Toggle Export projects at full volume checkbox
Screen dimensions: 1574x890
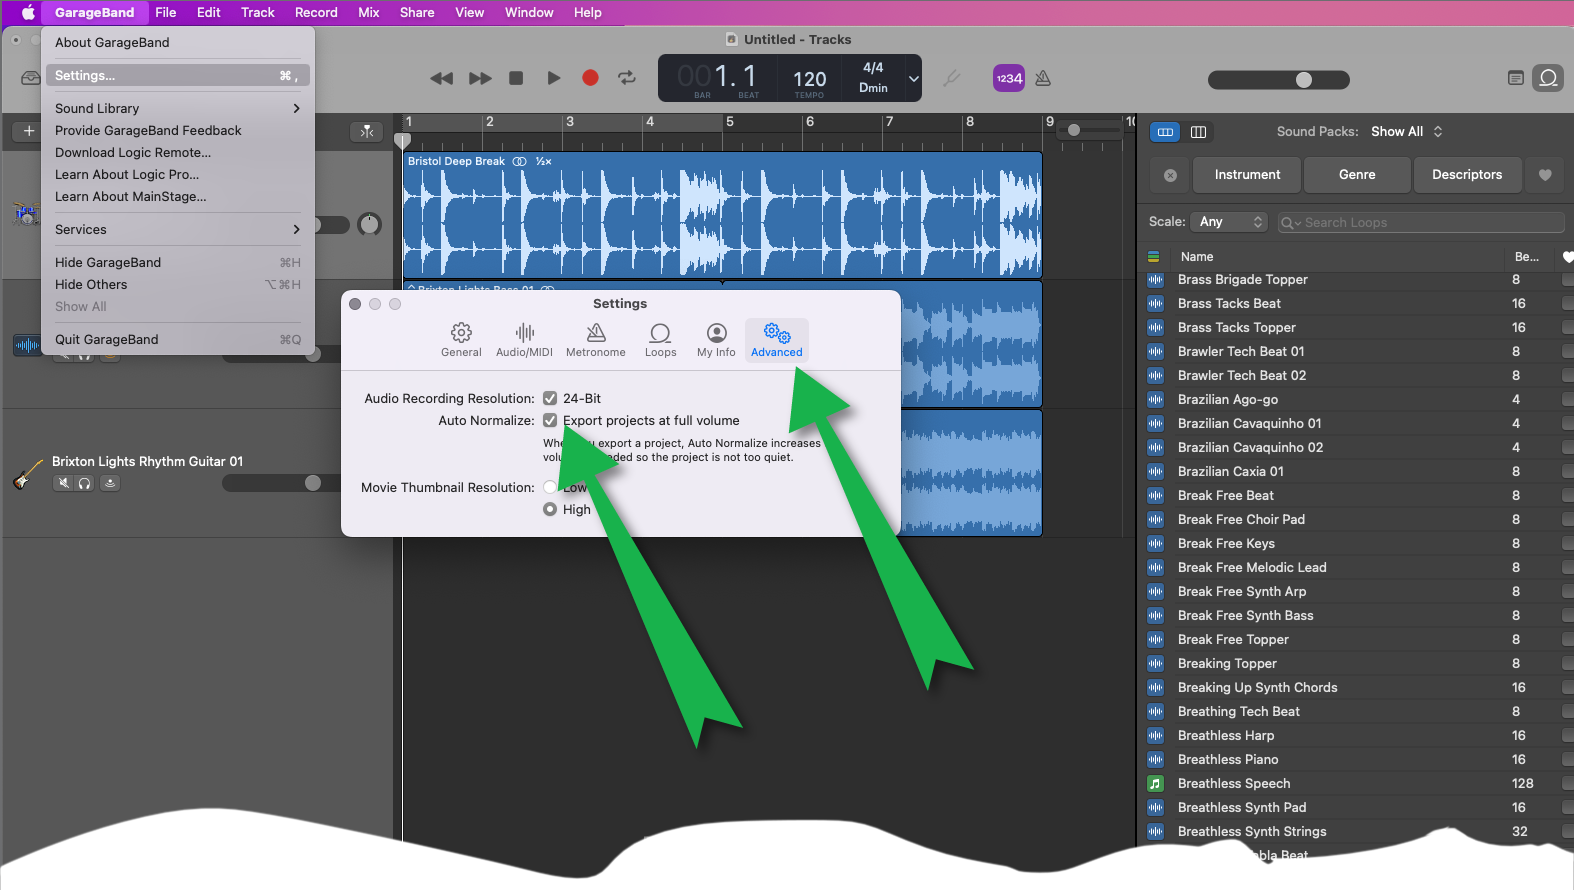tap(550, 421)
